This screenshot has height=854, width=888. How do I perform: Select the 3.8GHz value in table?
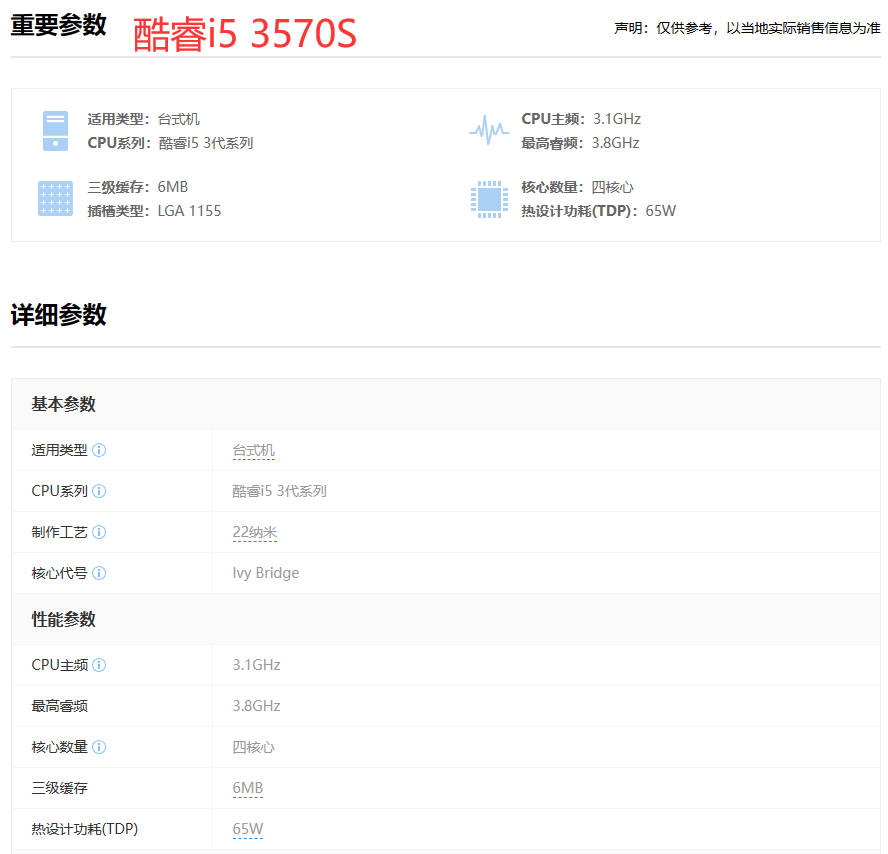[257, 706]
